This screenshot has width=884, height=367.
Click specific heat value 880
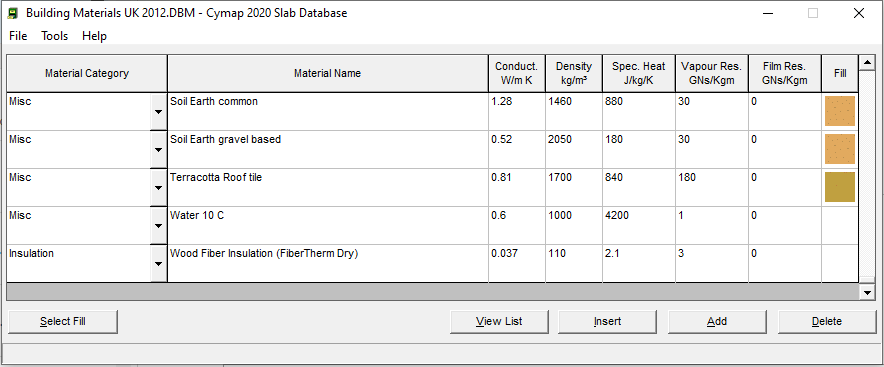click(x=614, y=101)
